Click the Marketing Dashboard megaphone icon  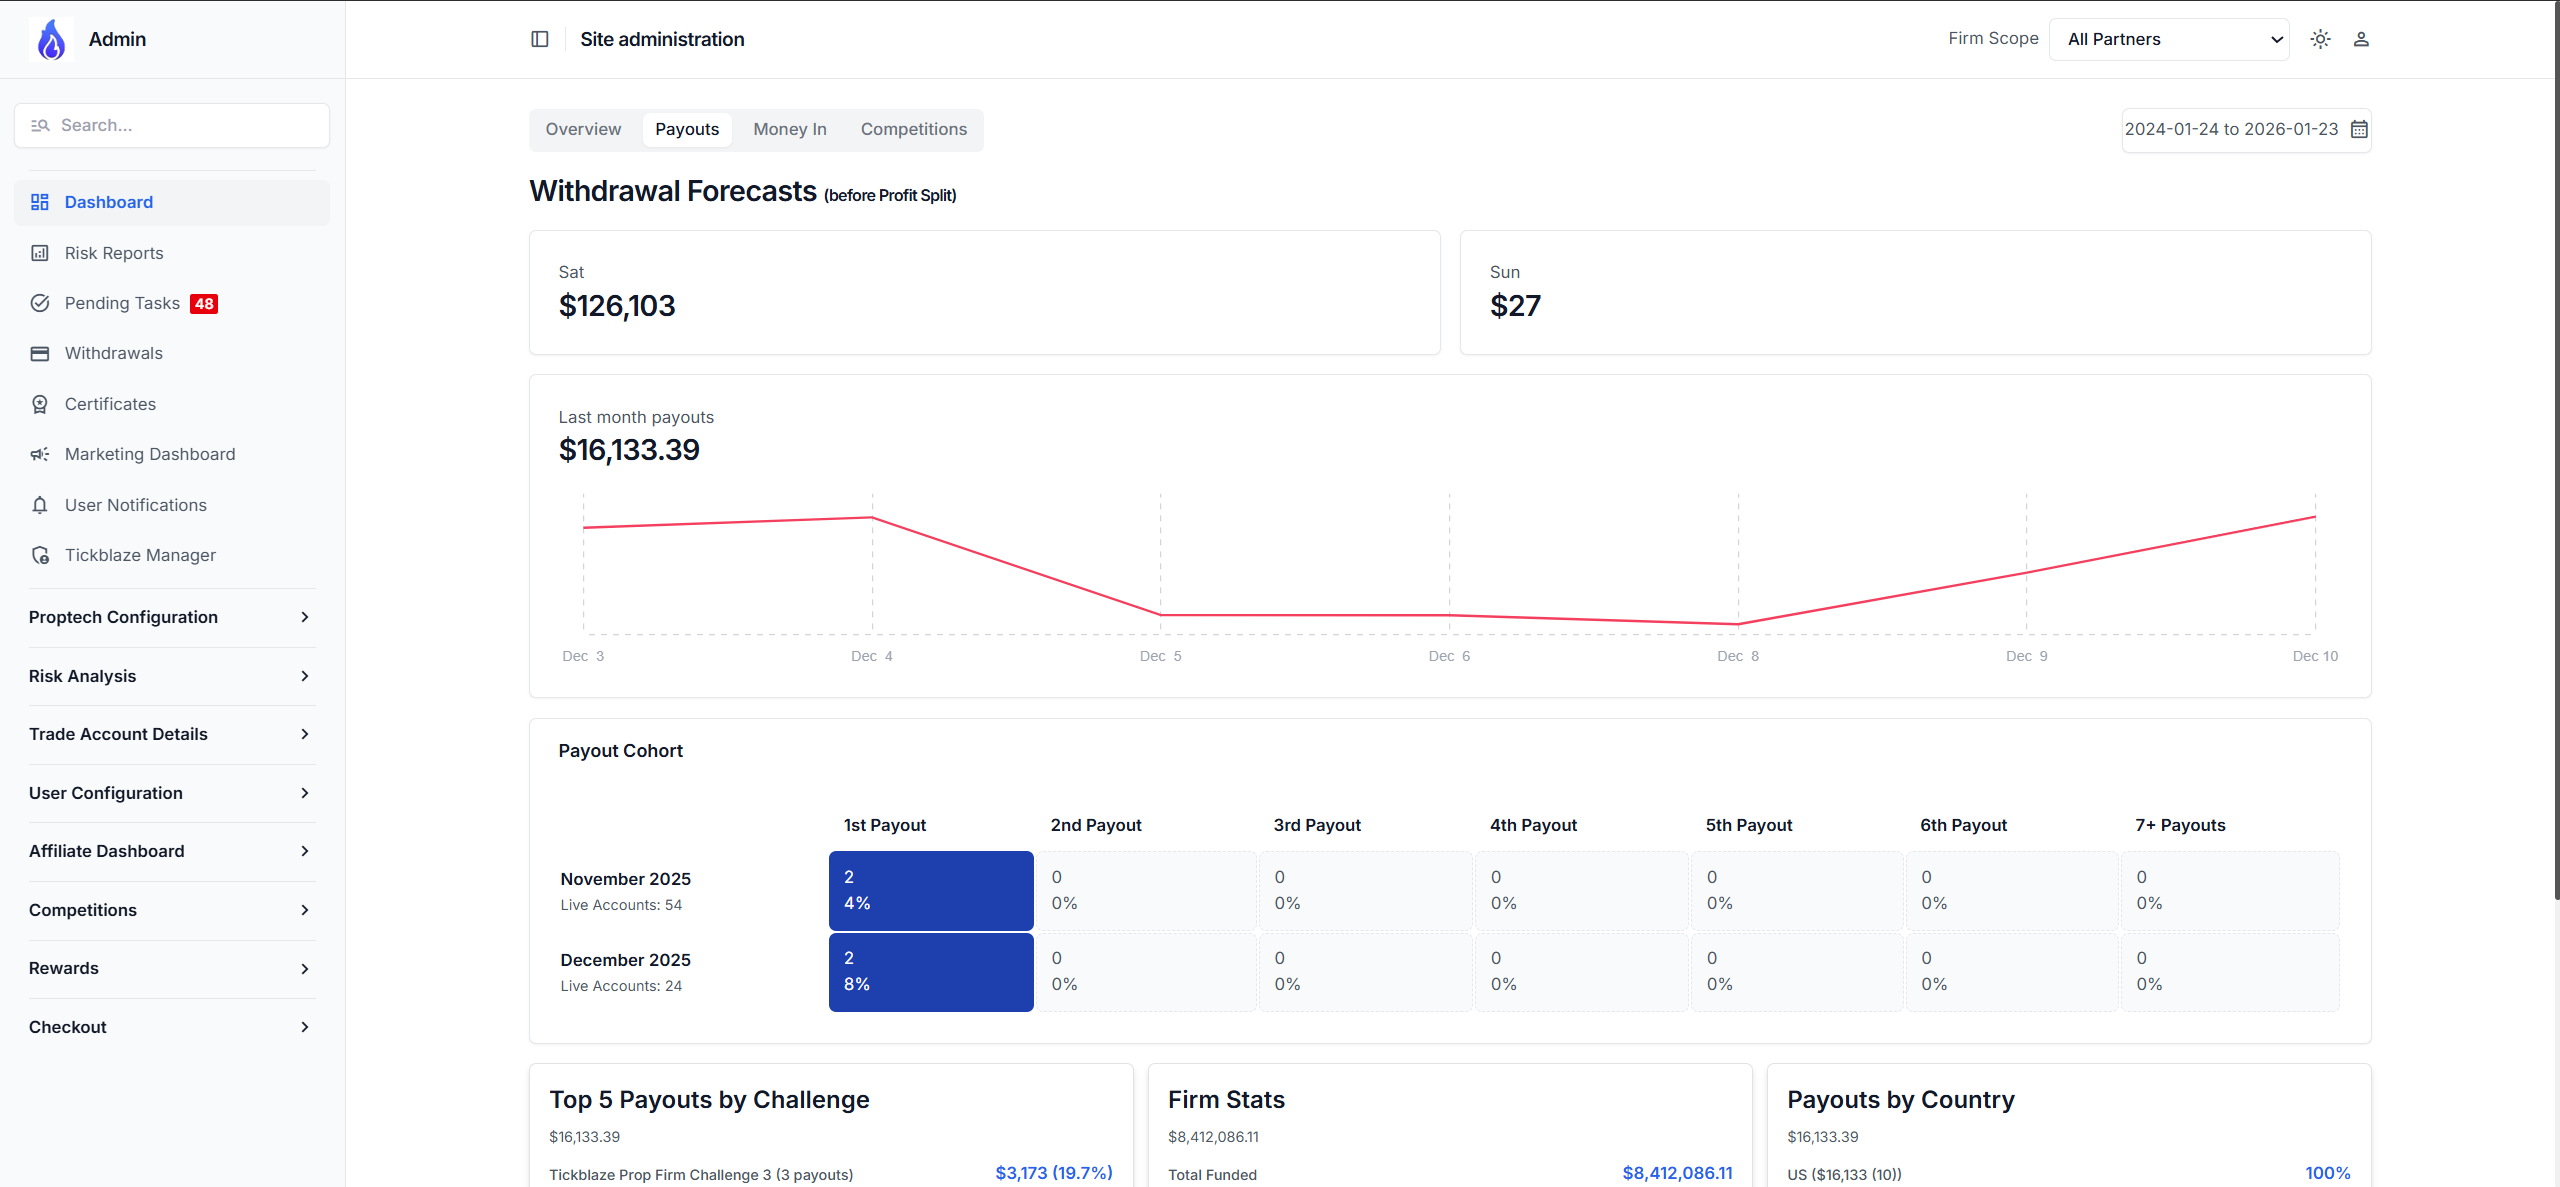(40, 454)
